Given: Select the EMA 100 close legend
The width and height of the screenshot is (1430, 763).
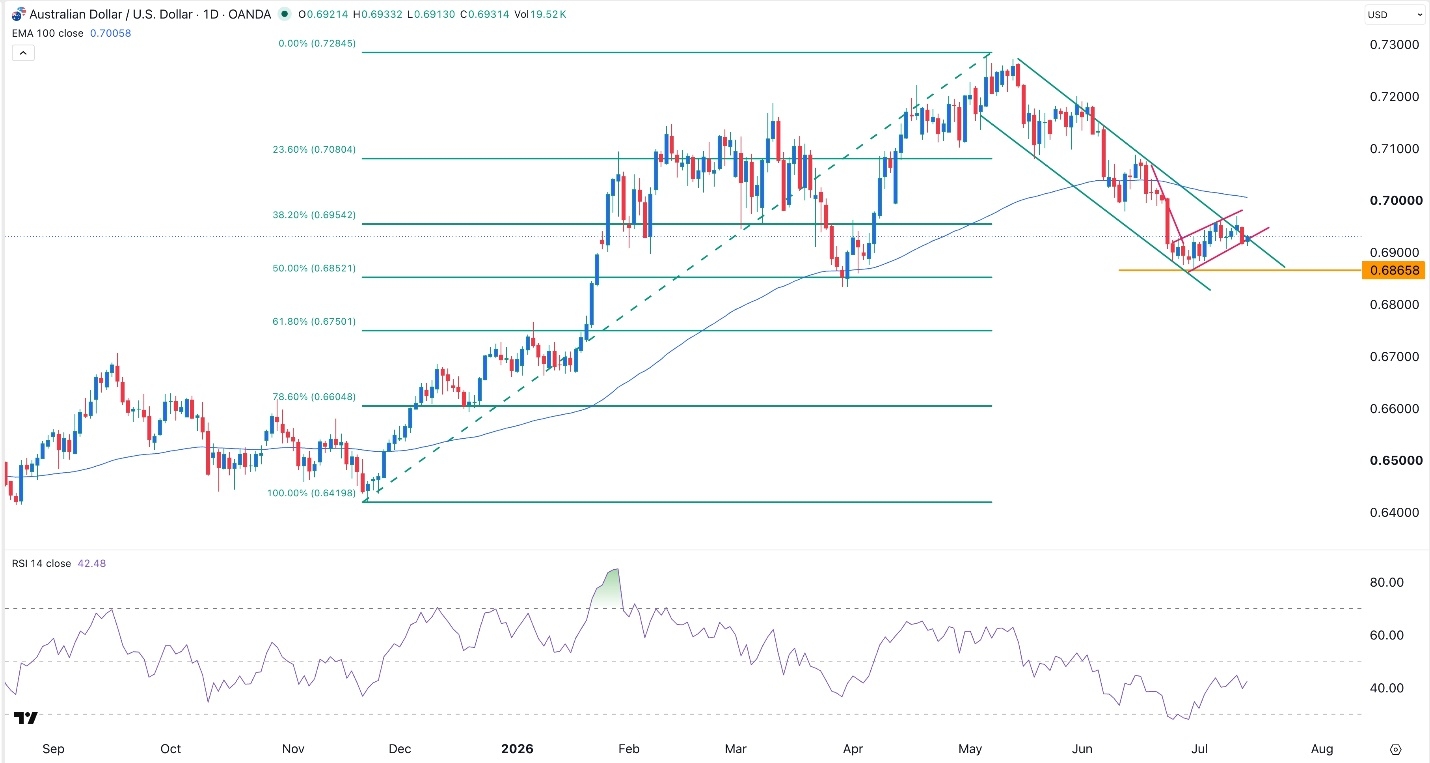Looking at the screenshot, I should coord(47,33).
